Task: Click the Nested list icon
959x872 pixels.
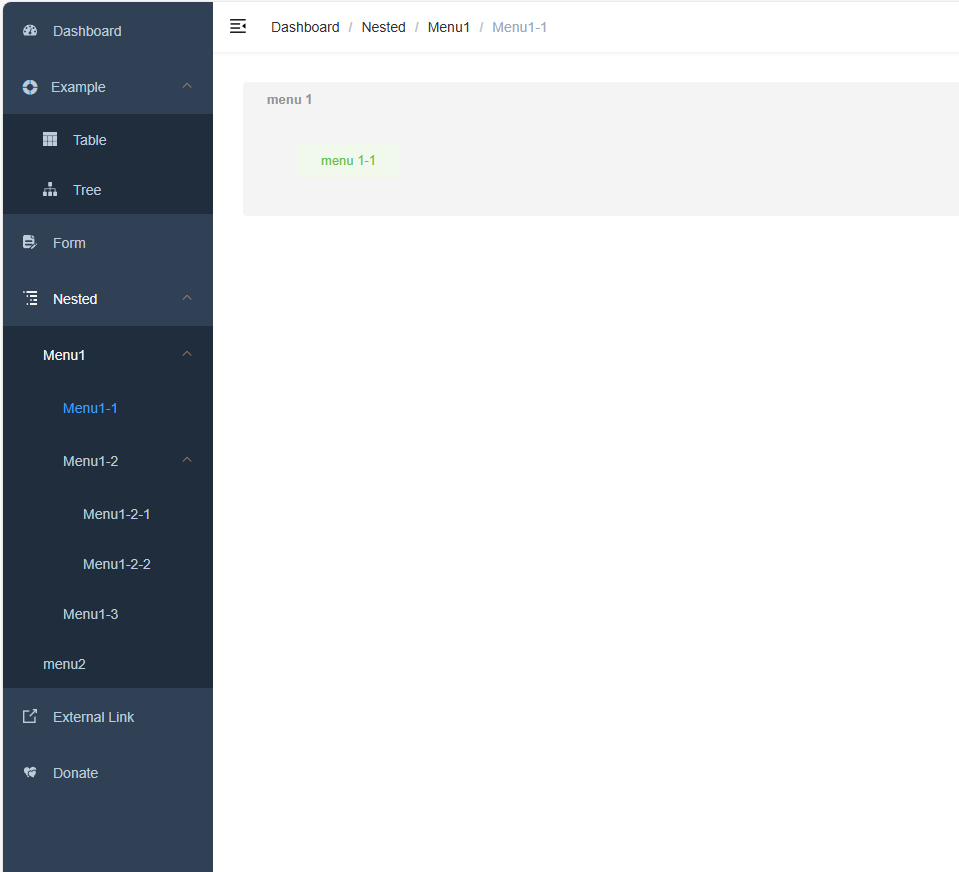Action: (30, 299)
